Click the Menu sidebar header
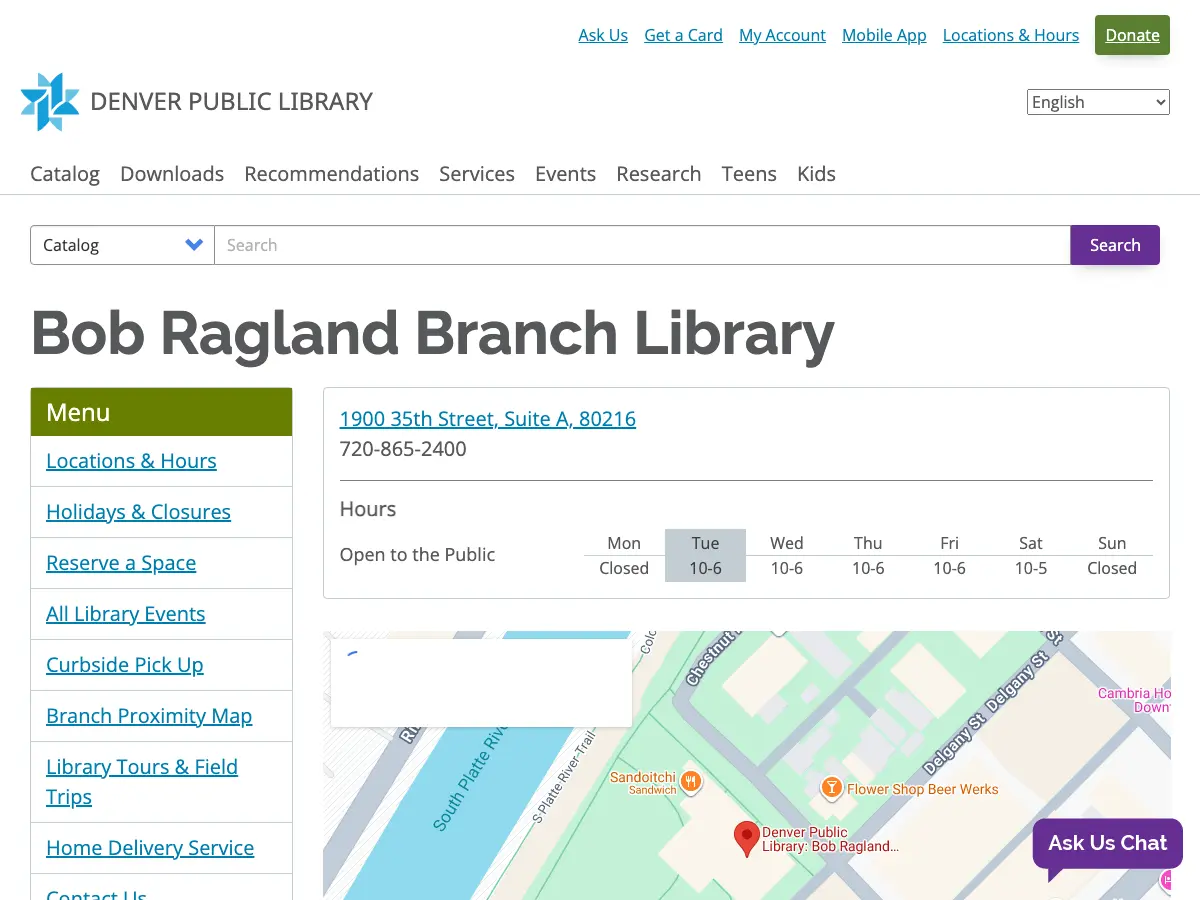This screenshot has height=900, width=1200. (161, 412)
